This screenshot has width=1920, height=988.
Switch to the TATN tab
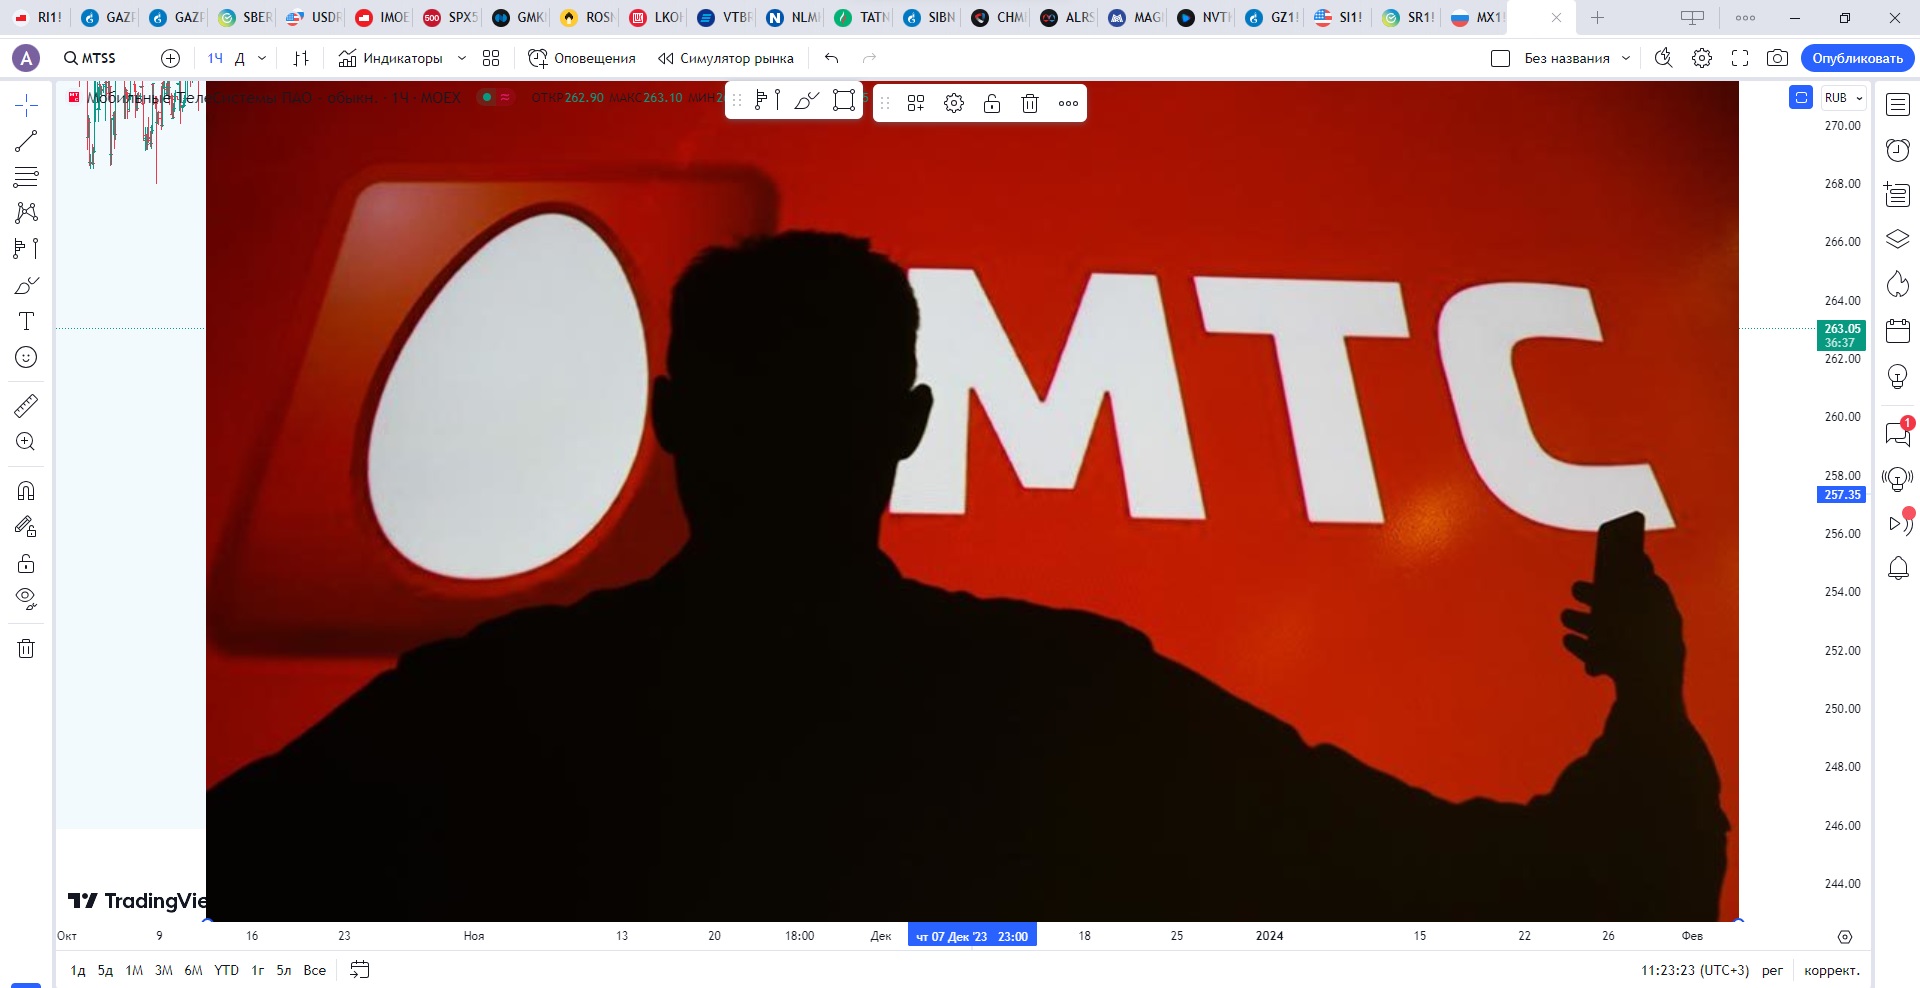pos(862,17)
